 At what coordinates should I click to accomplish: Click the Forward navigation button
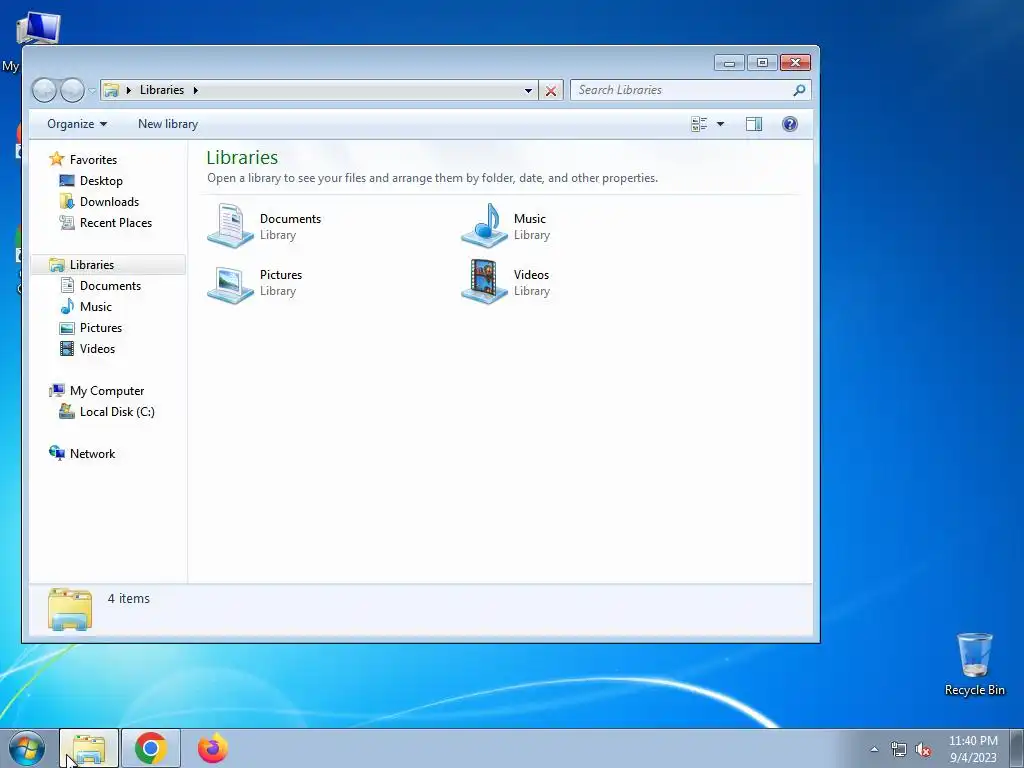72,90
